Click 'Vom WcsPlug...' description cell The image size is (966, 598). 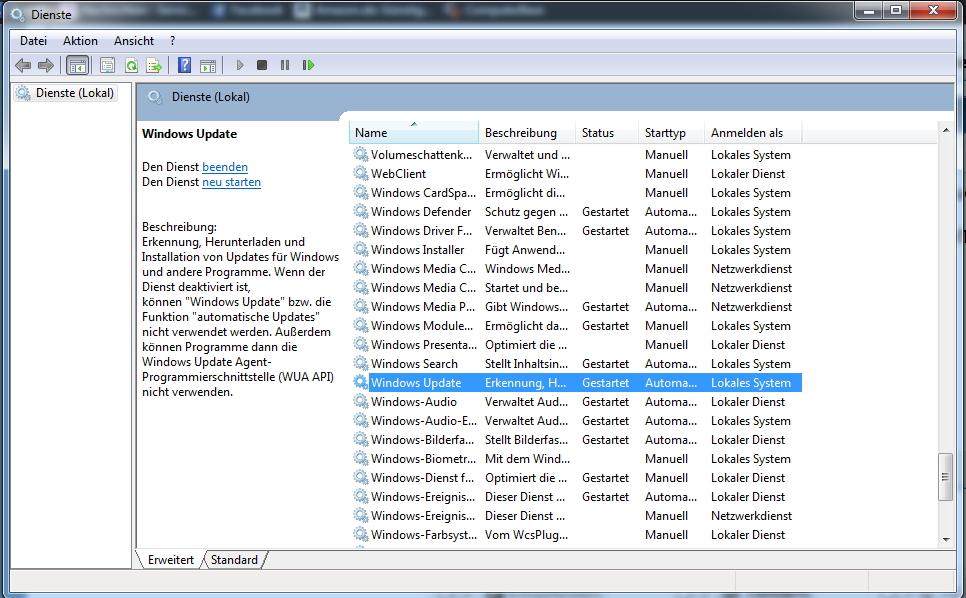527,535
